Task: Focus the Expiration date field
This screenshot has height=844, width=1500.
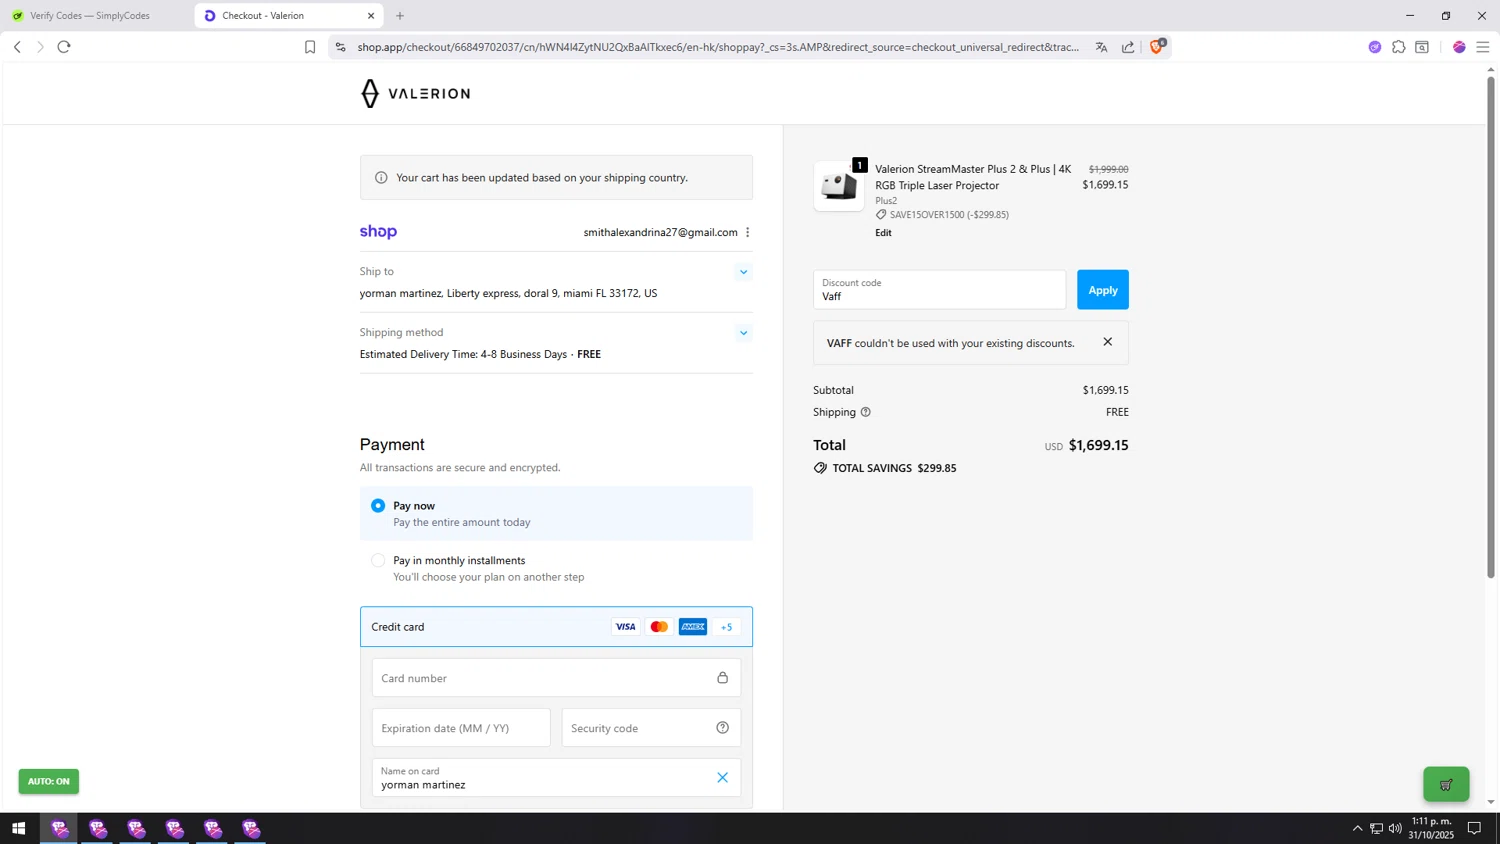Action: coord(461,728)
